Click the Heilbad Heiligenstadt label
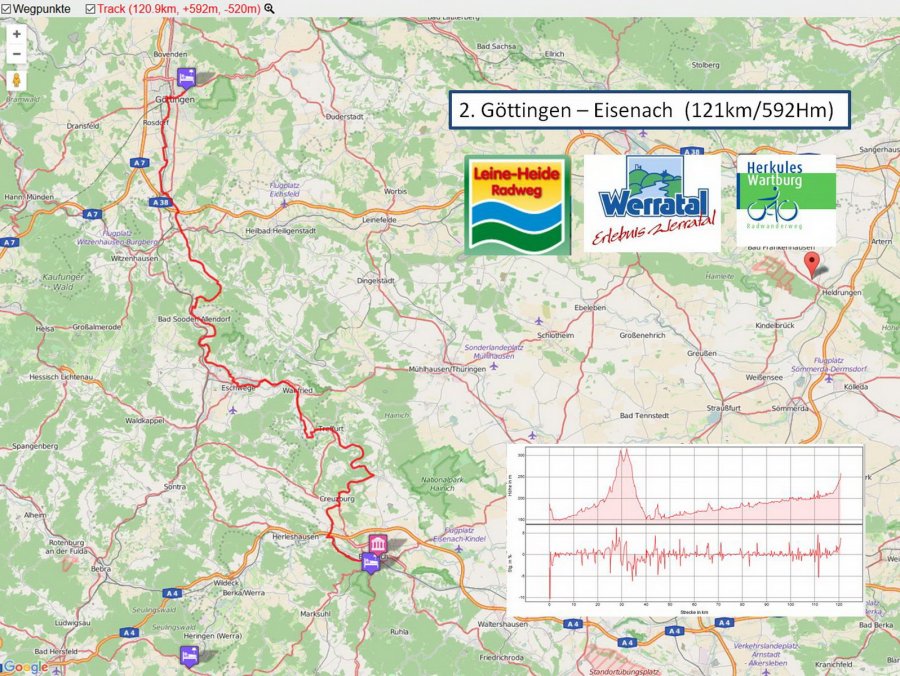 tap(281, 231)
